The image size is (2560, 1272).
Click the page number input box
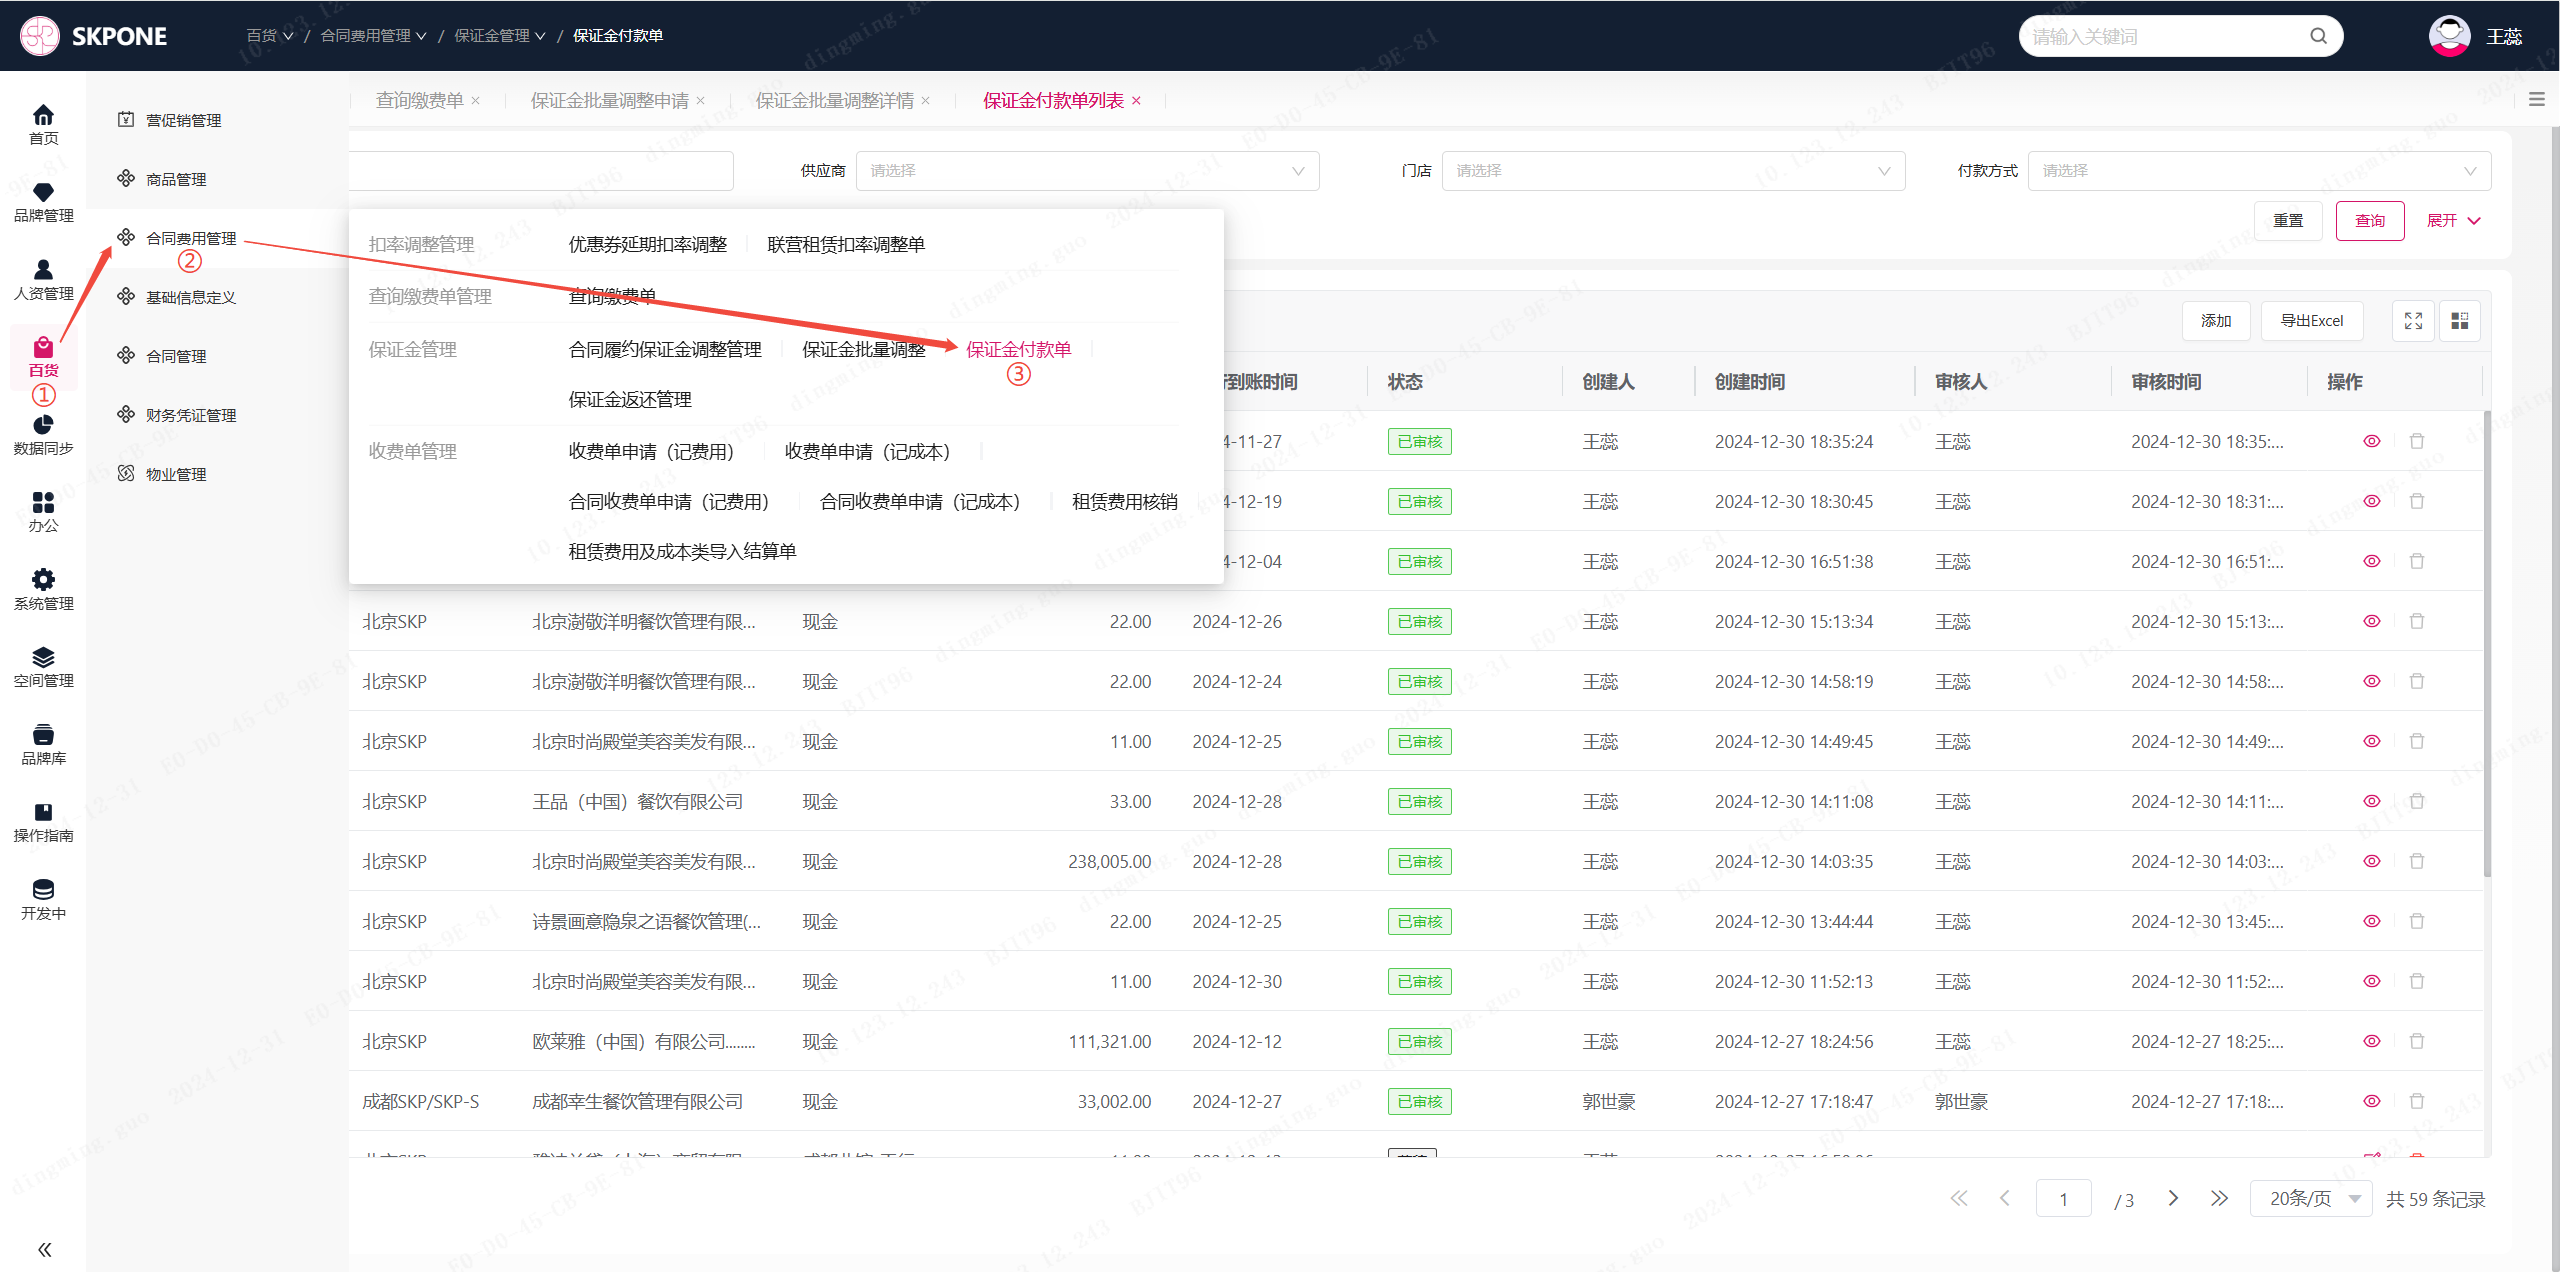tap(2063, 1198)
